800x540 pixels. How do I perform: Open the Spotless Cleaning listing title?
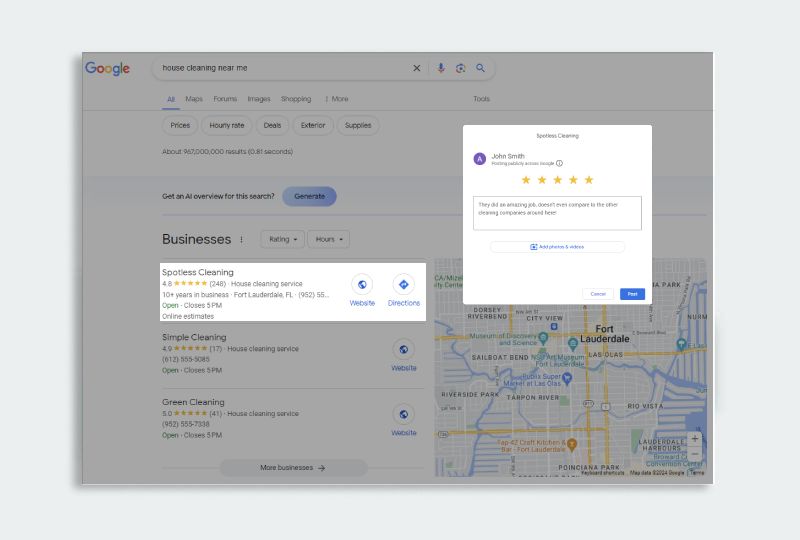[x=197, y=273]
